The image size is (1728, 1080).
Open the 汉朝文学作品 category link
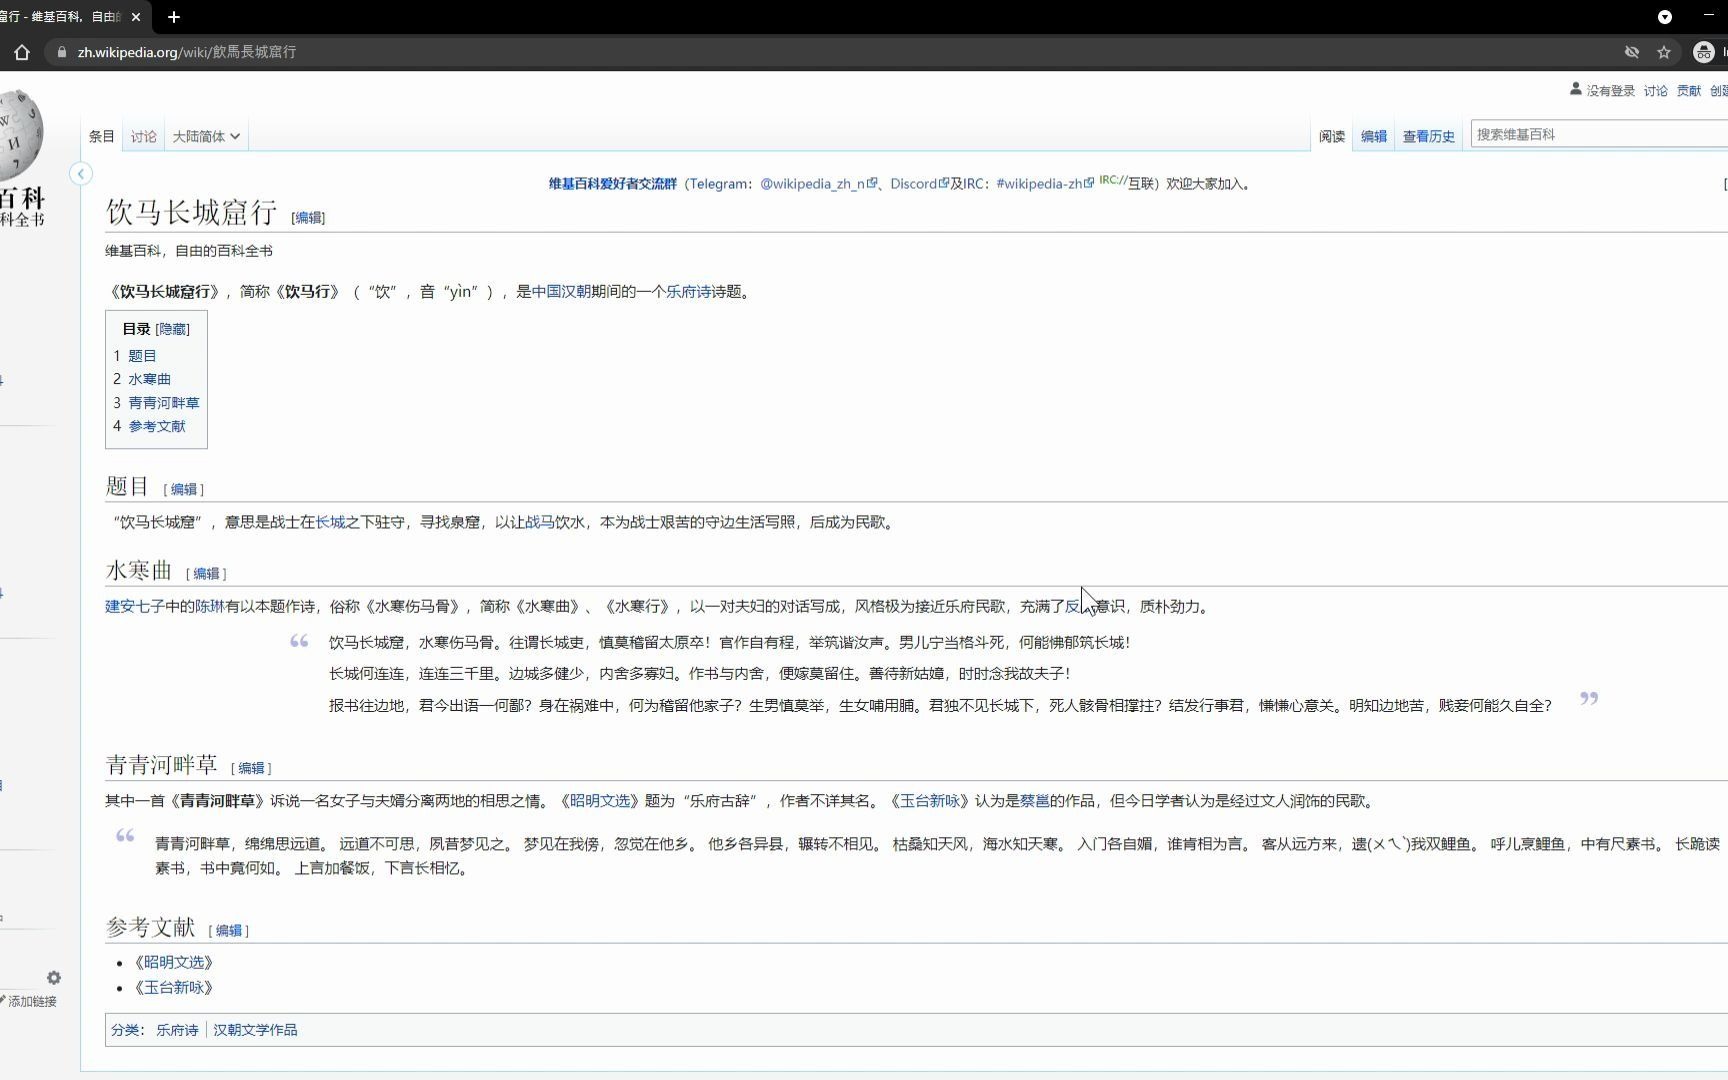(255, 1030)
